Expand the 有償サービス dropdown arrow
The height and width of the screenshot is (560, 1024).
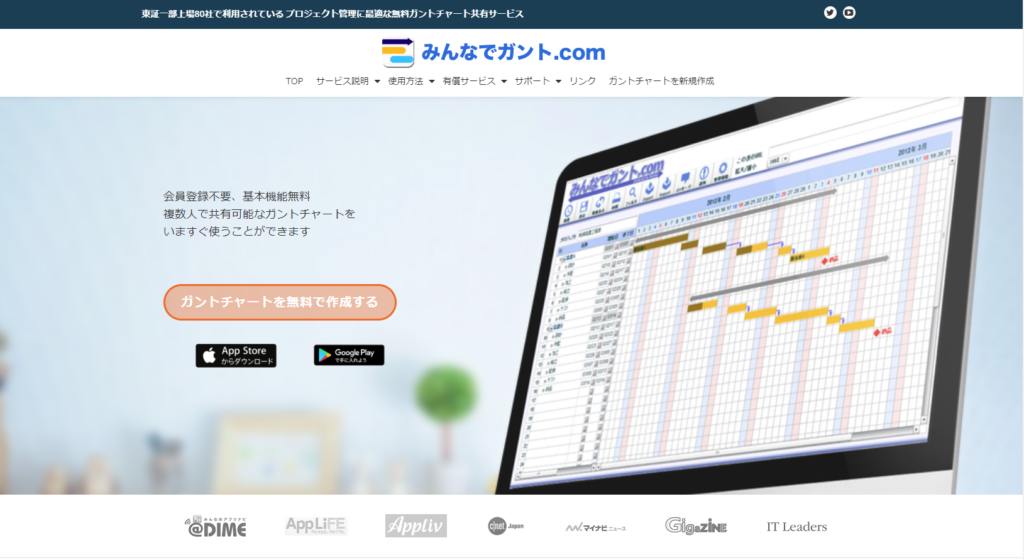point(504,82)
